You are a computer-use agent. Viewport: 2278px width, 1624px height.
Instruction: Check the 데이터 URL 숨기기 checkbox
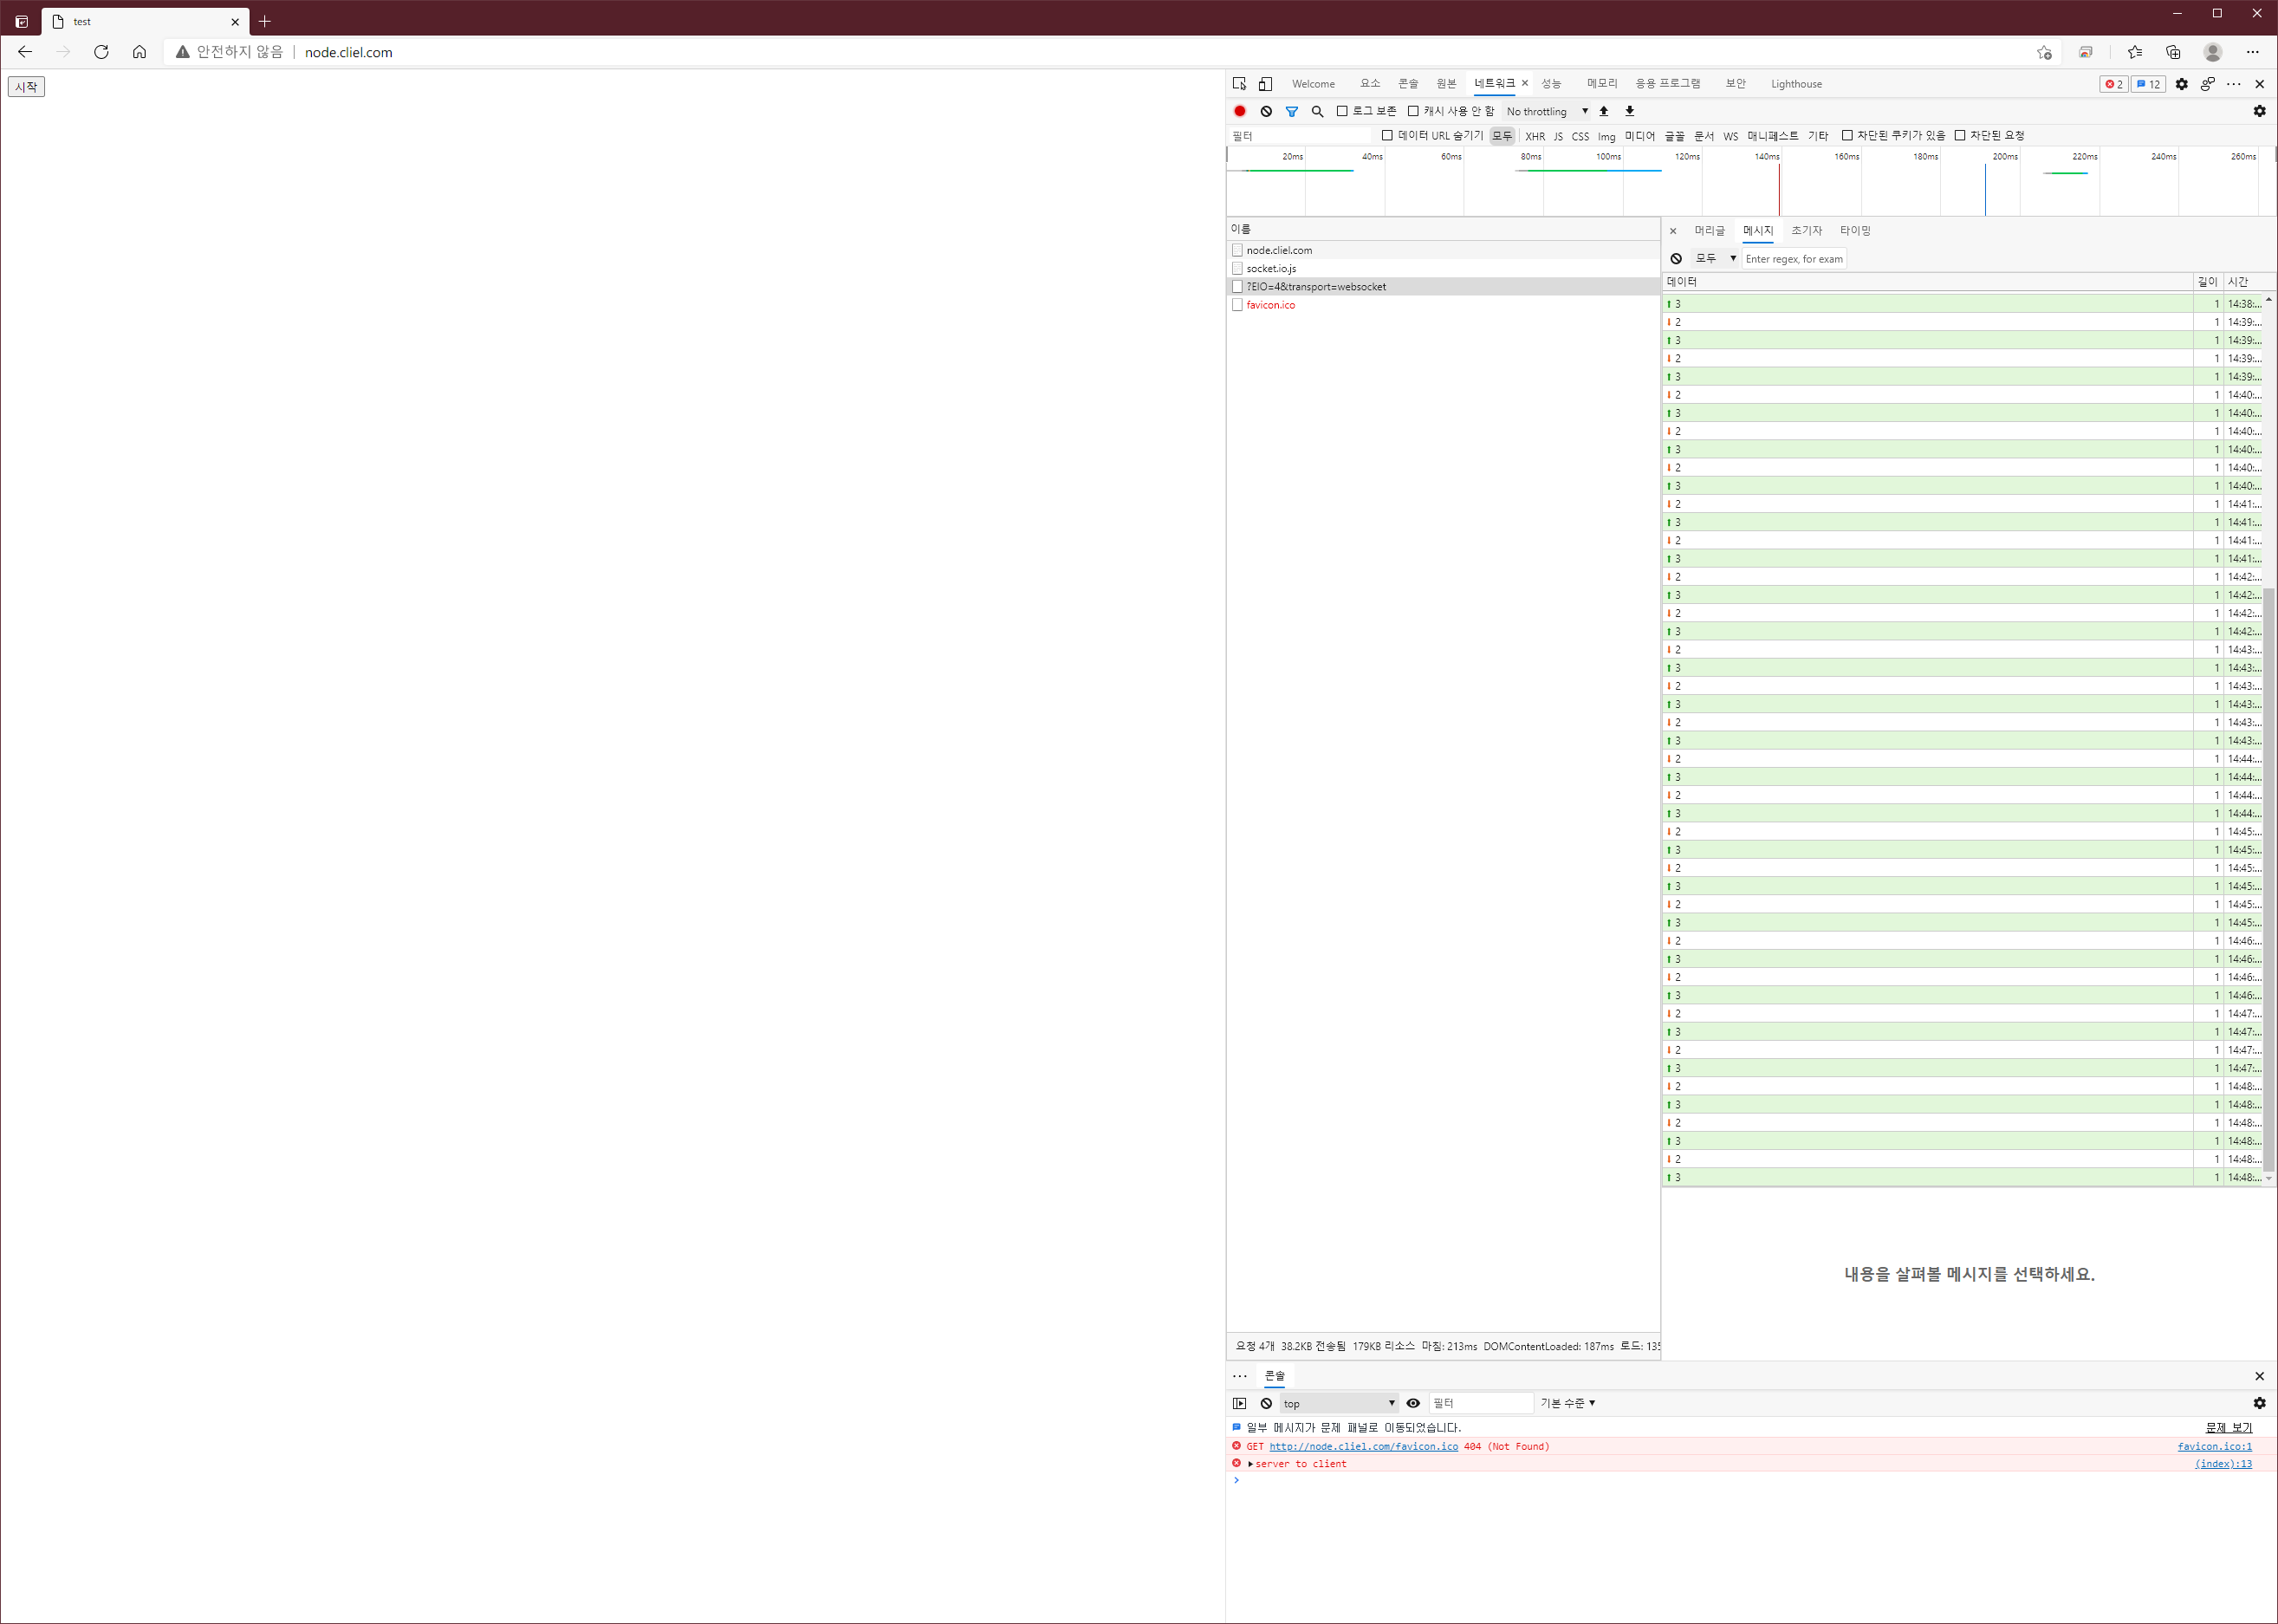1387,135
